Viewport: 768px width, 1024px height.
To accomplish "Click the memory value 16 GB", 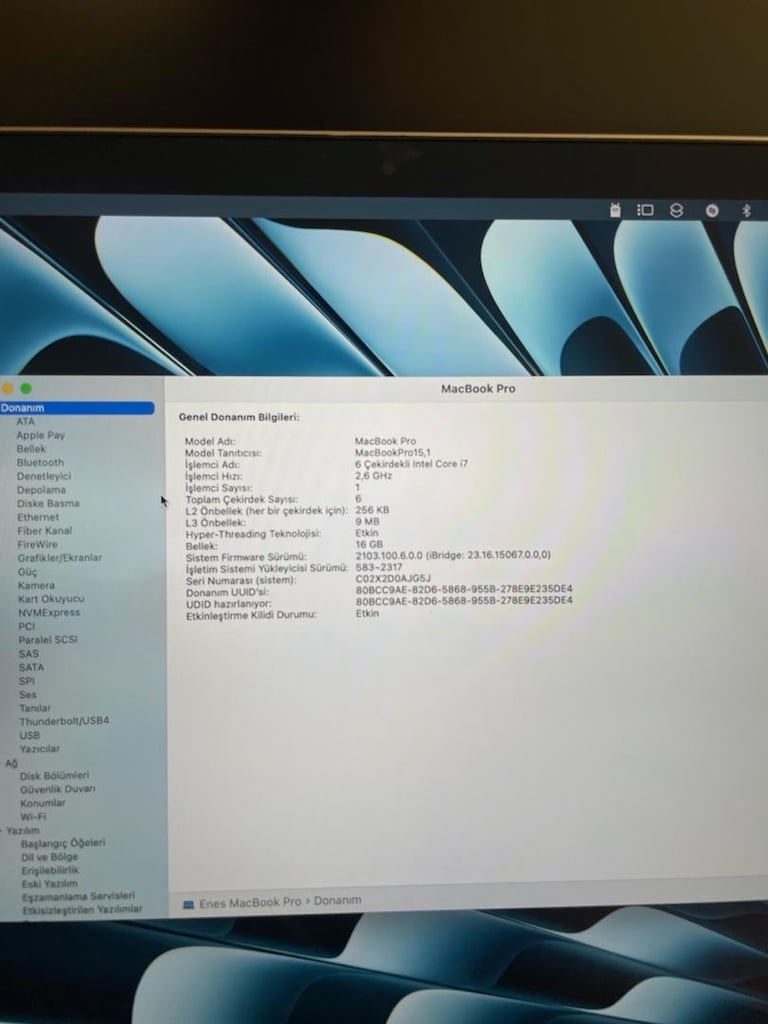I will click(369, 544).
